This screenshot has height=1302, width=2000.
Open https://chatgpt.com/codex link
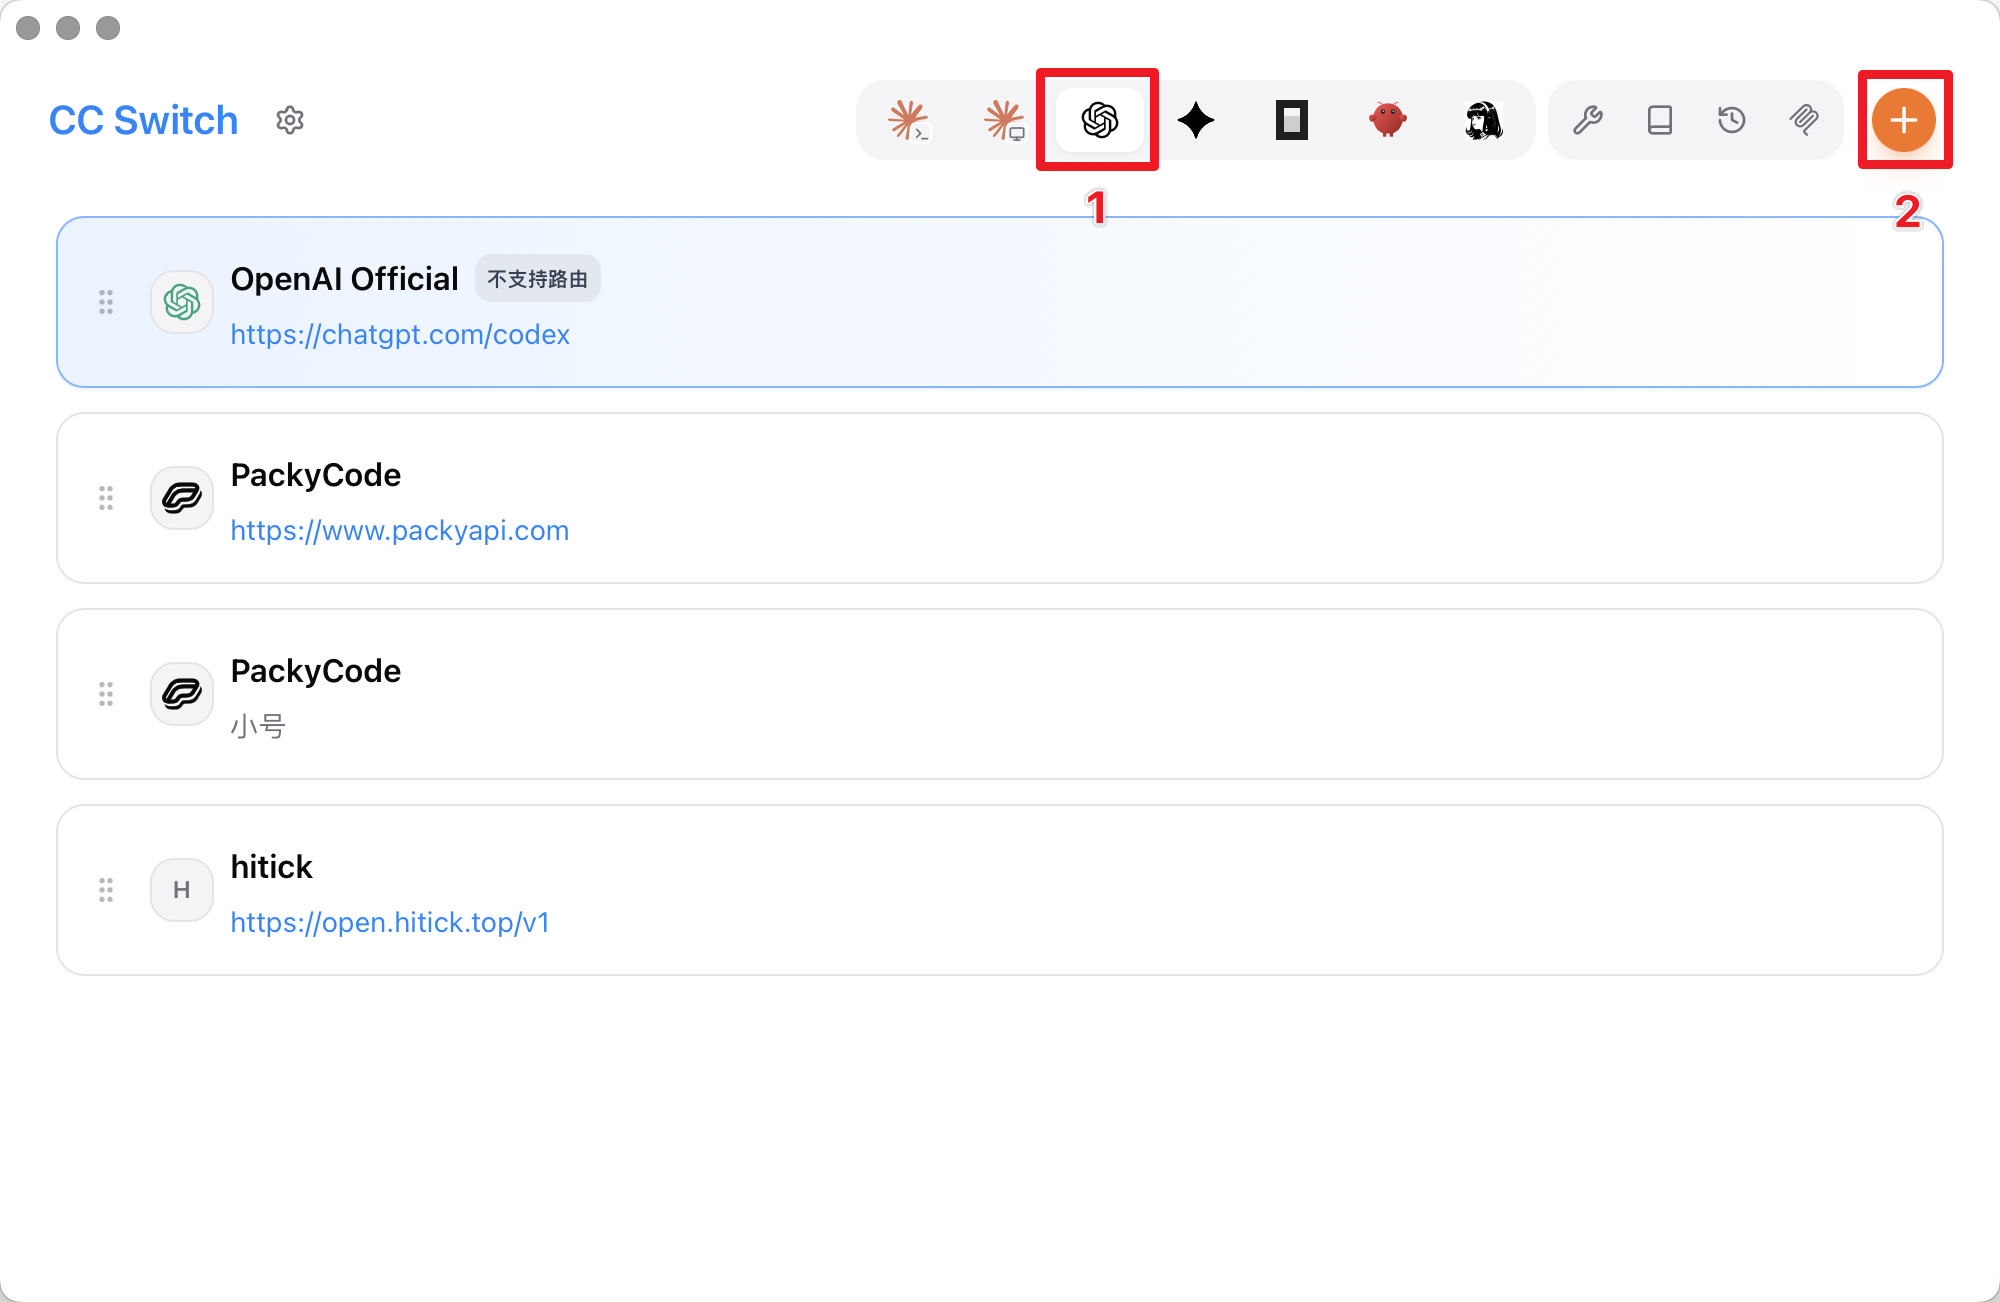[400, 334]
